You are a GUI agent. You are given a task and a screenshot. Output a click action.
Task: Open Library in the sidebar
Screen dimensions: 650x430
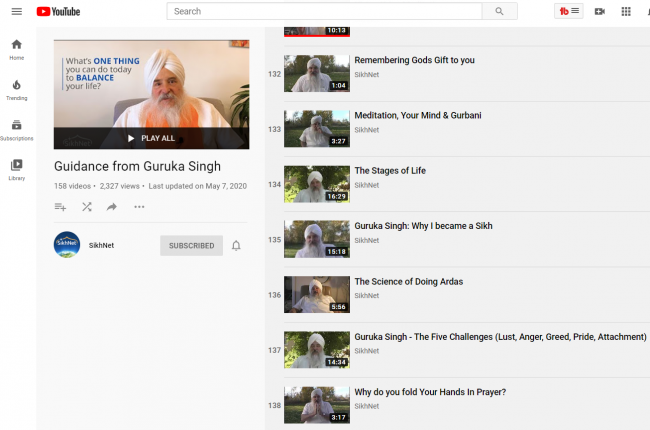(16, 169)
